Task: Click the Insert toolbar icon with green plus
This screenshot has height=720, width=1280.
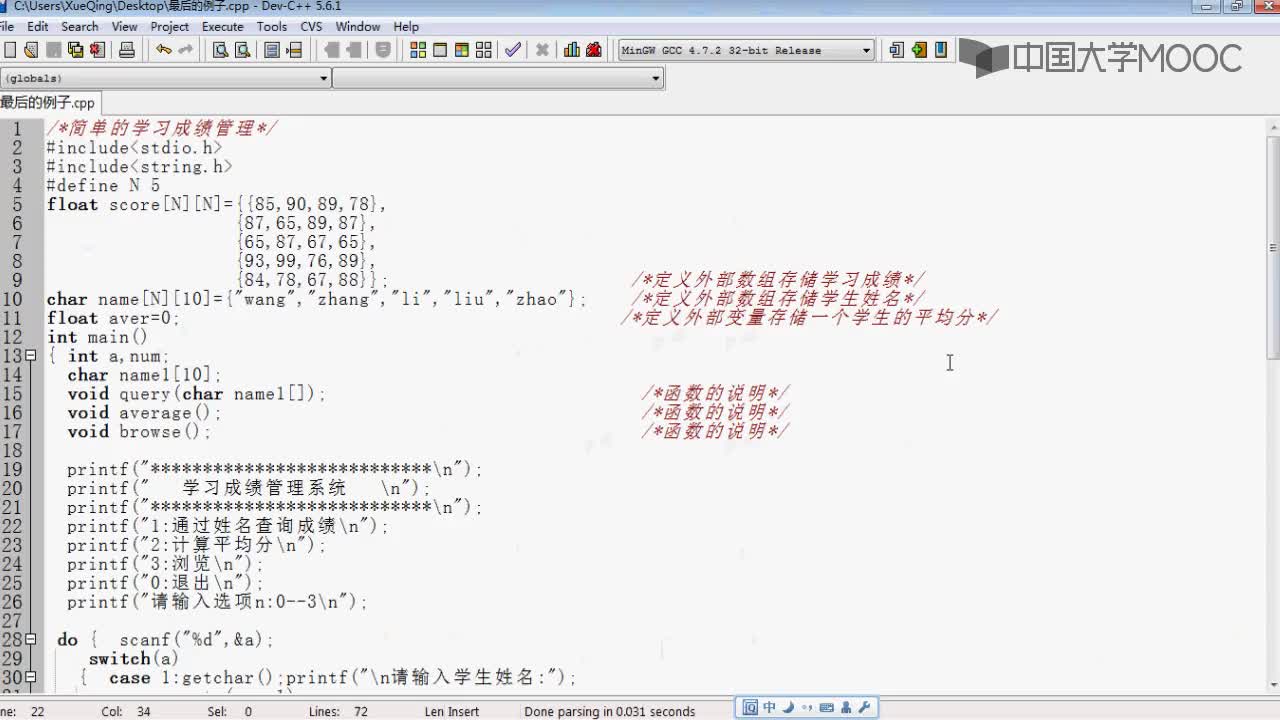Action: 919,50
